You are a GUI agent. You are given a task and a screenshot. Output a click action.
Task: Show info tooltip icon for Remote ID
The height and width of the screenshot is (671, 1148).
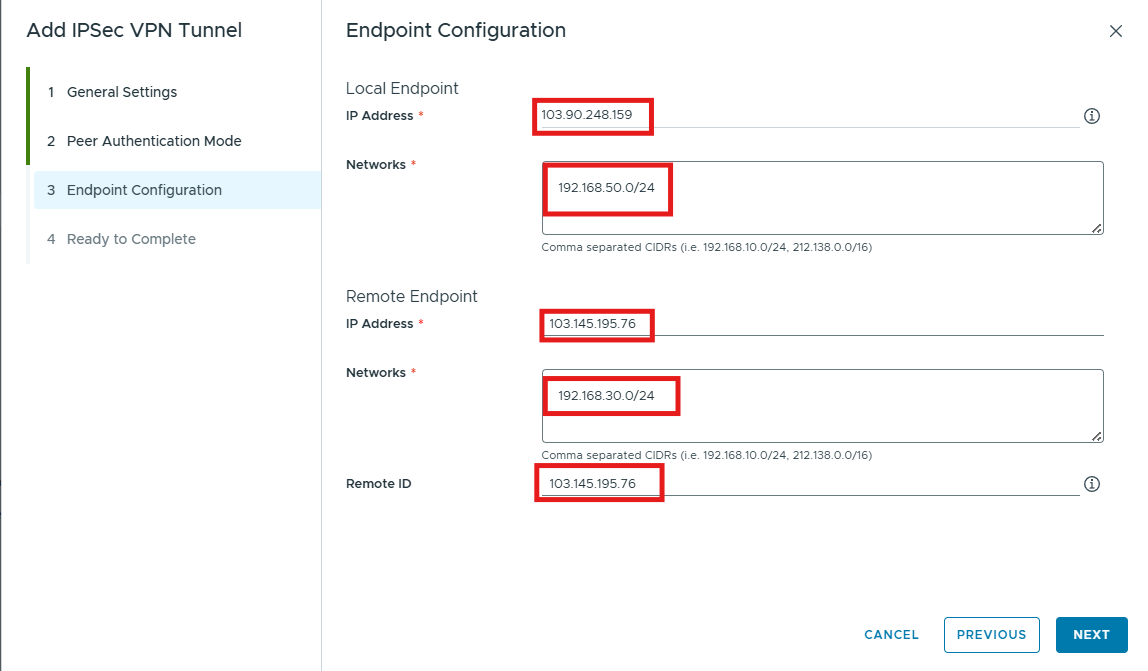(1092, 483)
